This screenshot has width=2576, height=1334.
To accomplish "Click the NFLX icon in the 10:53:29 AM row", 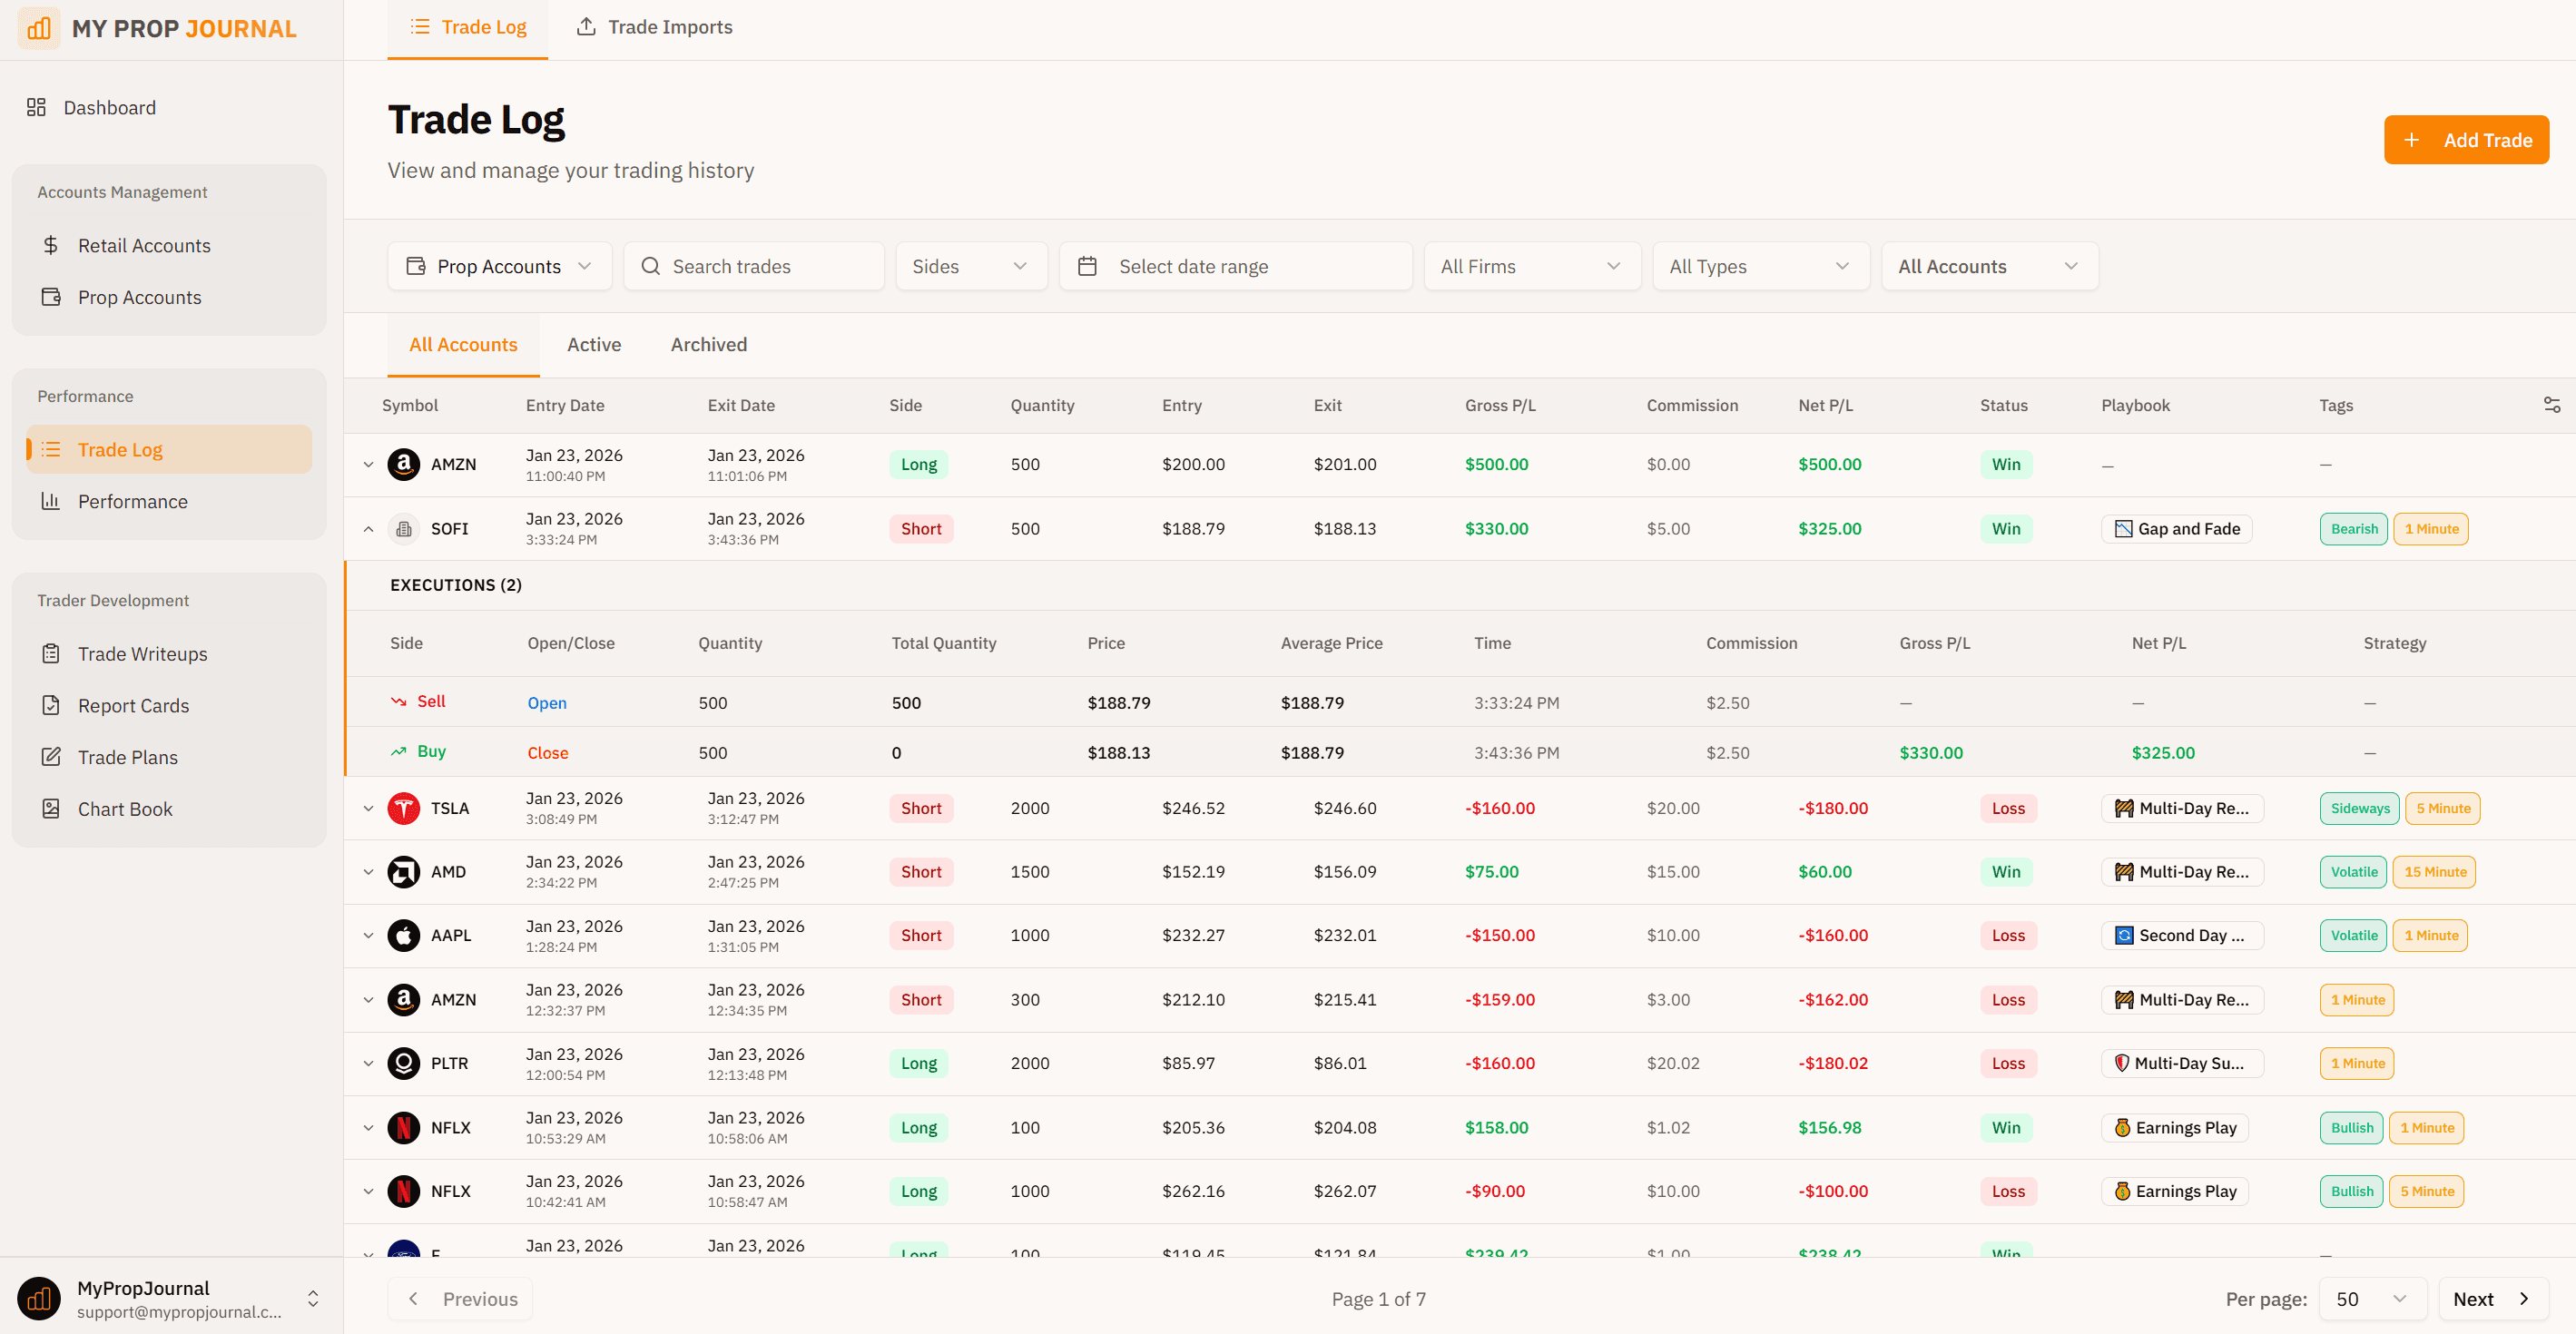I will pyautogui.click(x=403, y=1128).
